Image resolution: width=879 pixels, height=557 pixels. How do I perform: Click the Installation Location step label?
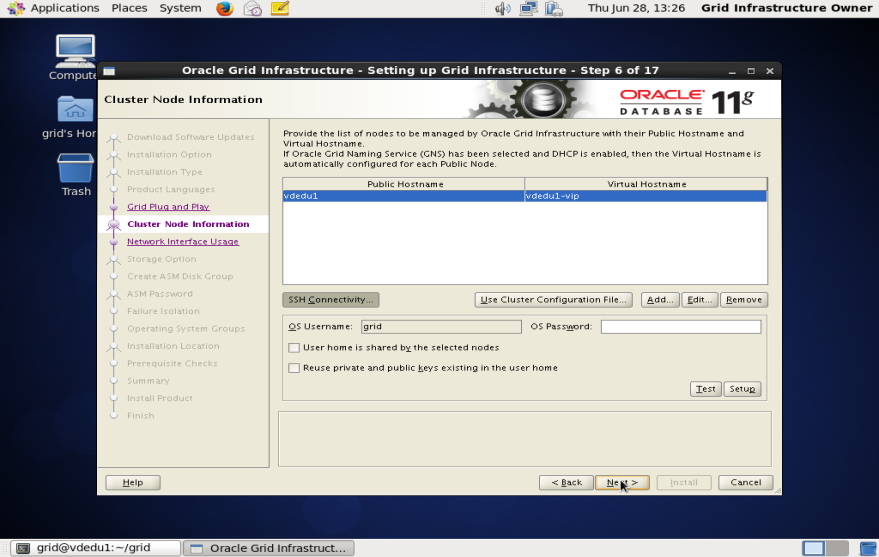click(173, 346)
